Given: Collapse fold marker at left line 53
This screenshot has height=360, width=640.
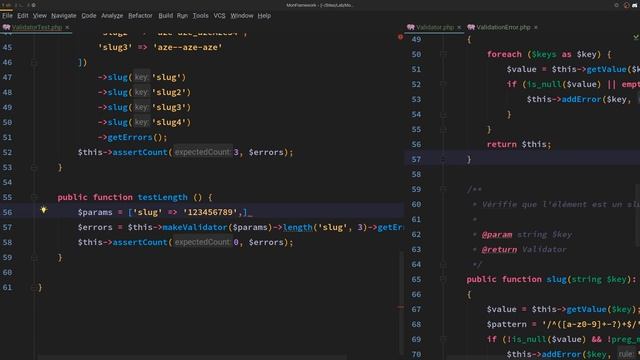Looking at the screenshot, I should point(34,167).
